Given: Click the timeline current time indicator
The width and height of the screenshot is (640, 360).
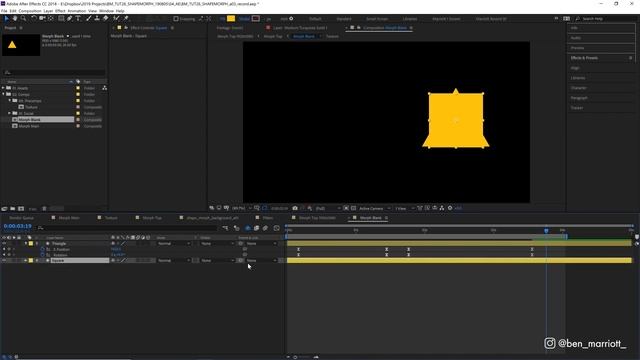Looking at the screenshot, I should click(x=546, y=231).
